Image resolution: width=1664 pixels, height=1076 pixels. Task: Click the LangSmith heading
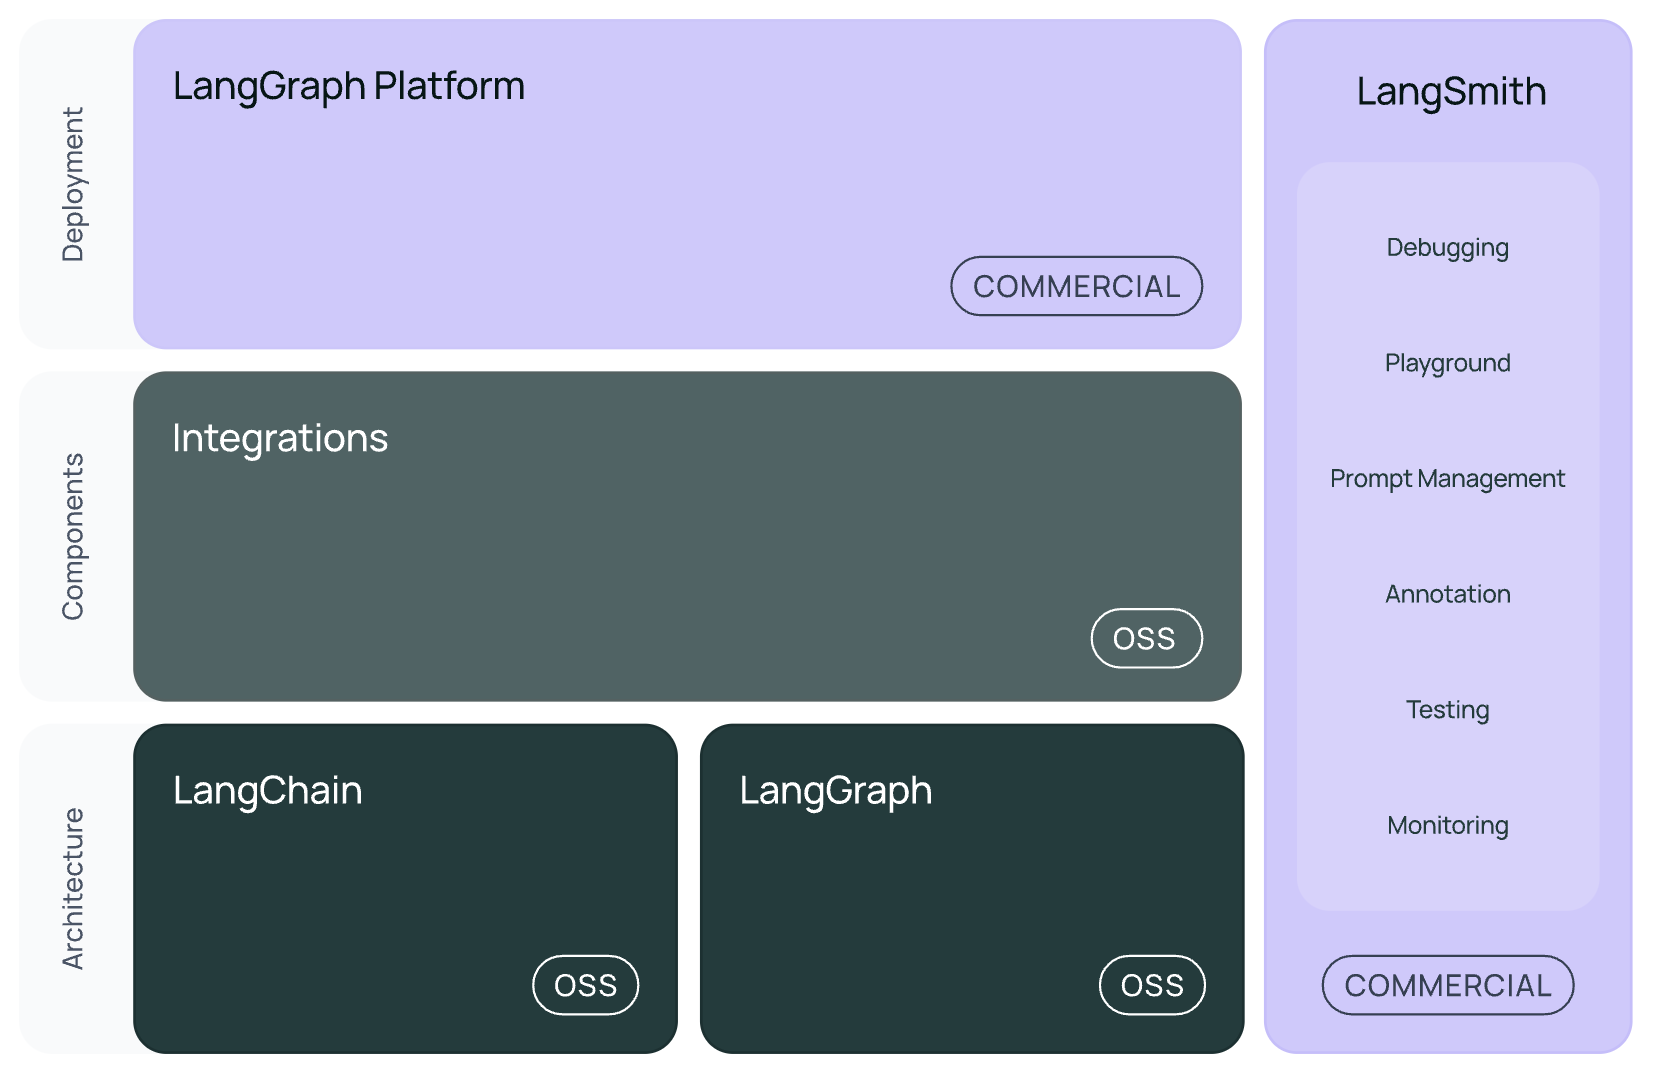click(x=1451, y=92)
